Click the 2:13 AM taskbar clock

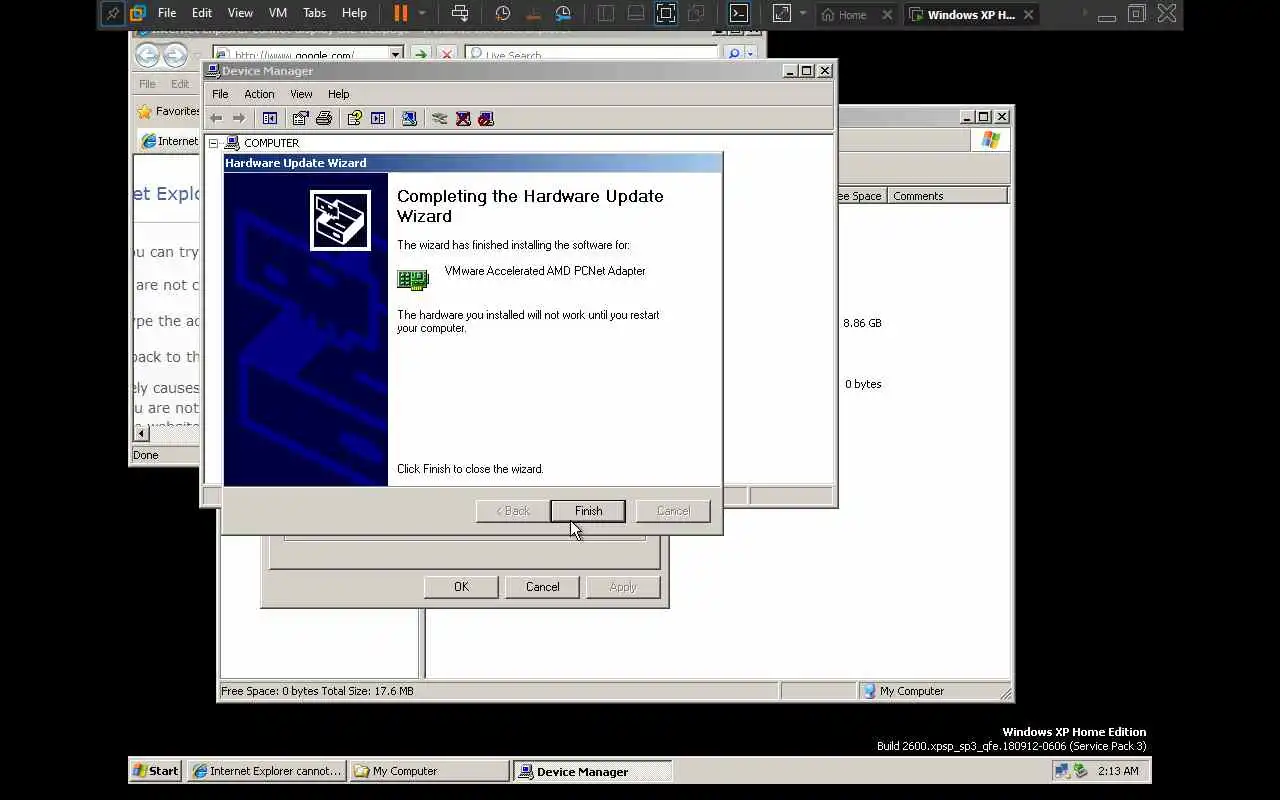pyautogui.click(x=1118, y=771)
